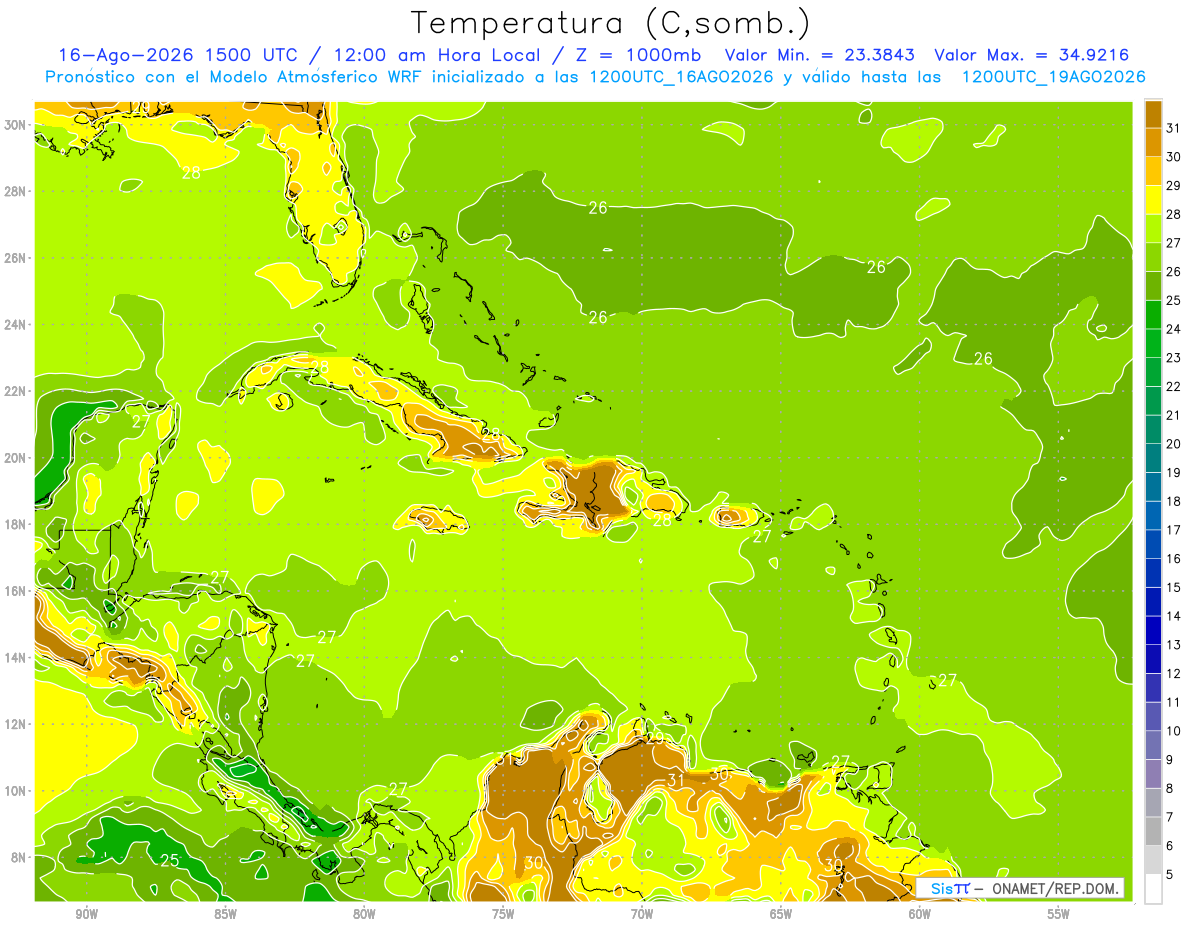Click the legend scale value "5"
Viewport: 1200px width, 927px height.
(x=1170, y=875)
